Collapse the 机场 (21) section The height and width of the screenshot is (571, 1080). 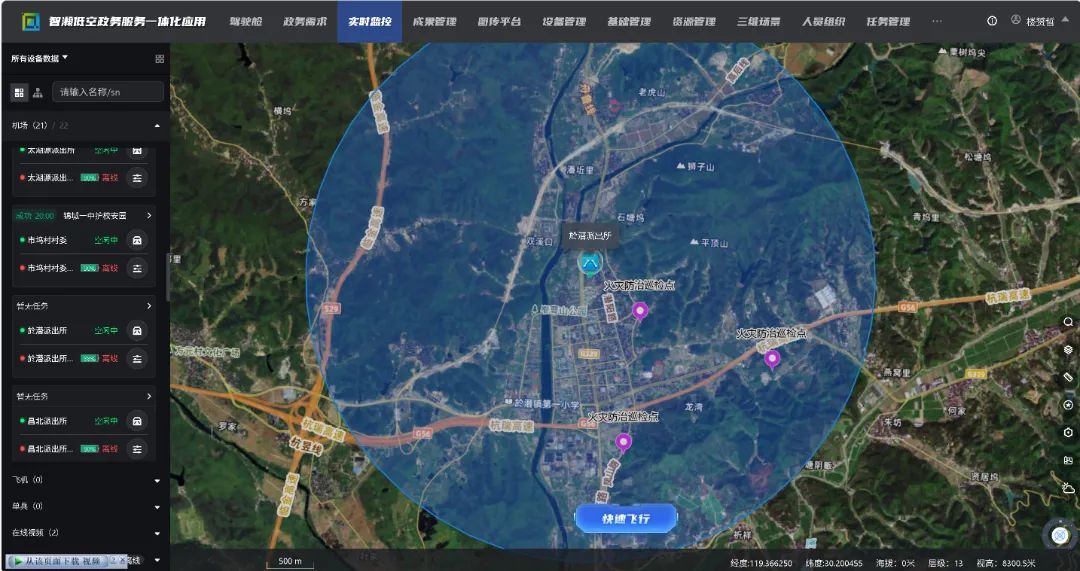157,126
